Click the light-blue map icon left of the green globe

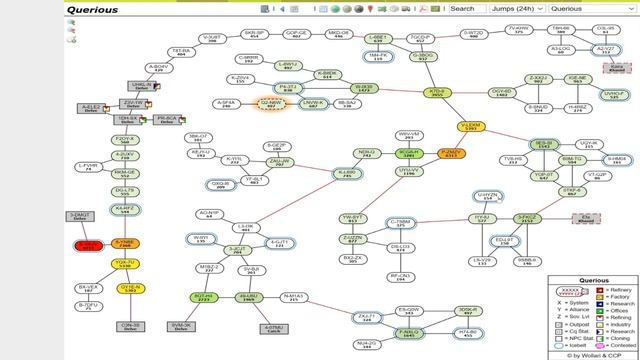coord(323,9)
